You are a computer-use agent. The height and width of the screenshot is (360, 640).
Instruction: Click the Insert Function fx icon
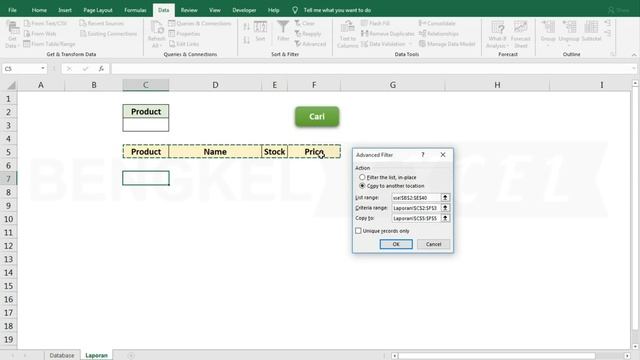coord(101,69)
